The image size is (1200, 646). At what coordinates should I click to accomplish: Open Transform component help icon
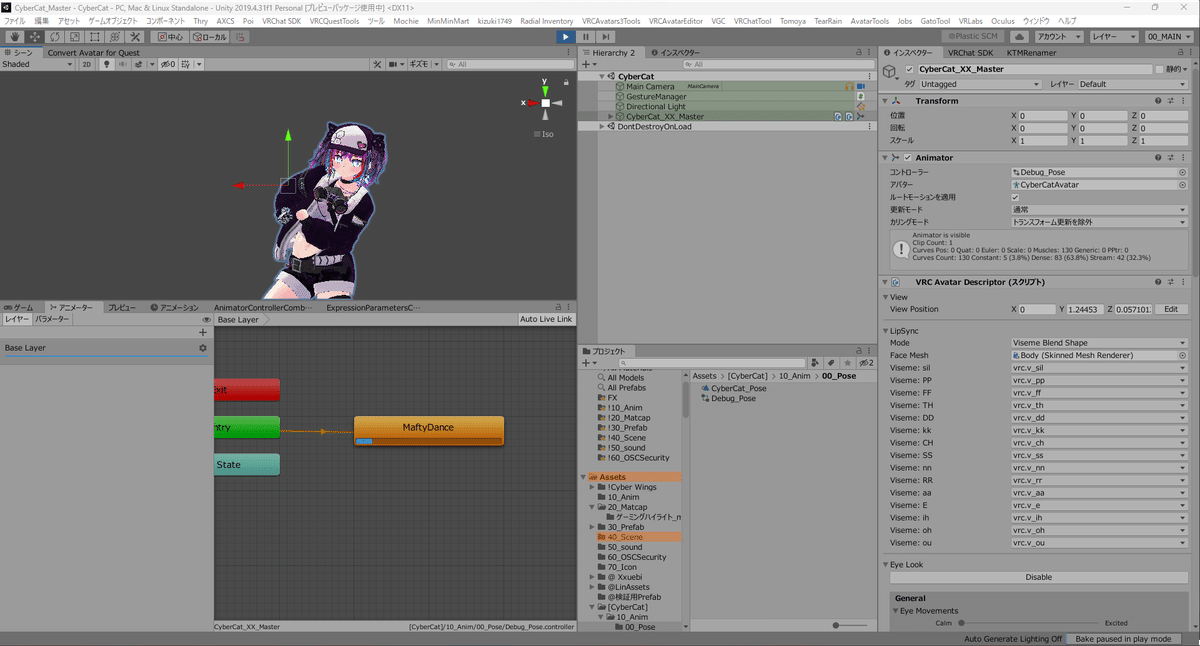[1158, 101]
